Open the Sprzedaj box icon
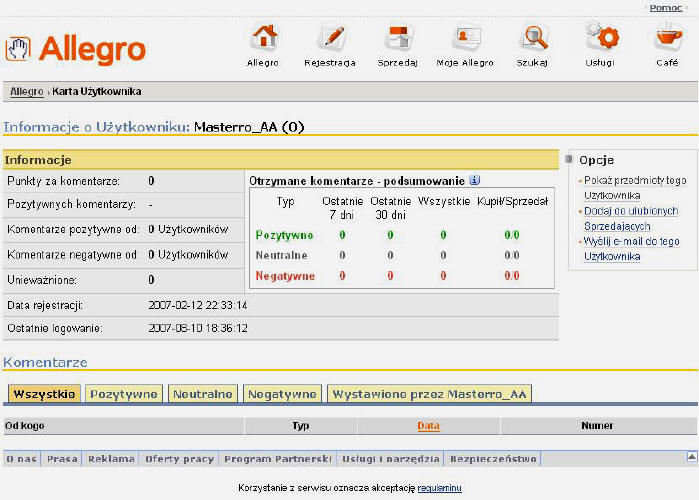The height and width of the screenshot is (500, 699). coord(398,37)
